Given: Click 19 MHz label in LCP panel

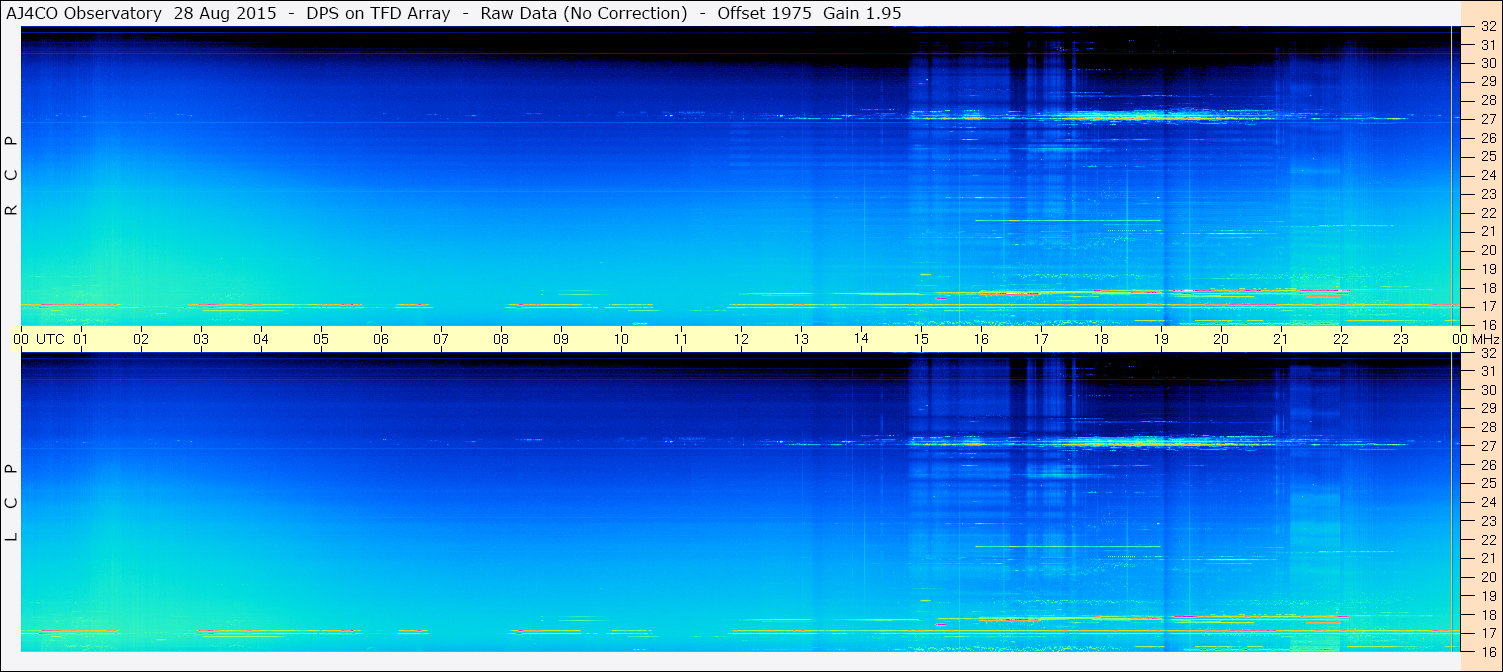Looking at the screenshot, I should [1487, 596].
